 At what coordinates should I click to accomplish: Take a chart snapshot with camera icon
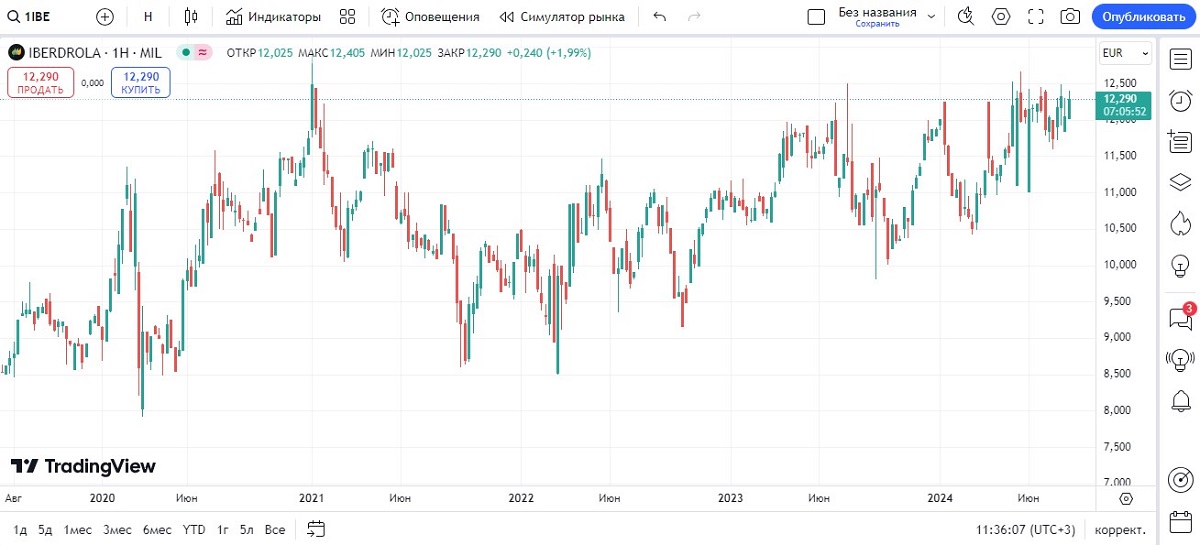click(1070, 17)
